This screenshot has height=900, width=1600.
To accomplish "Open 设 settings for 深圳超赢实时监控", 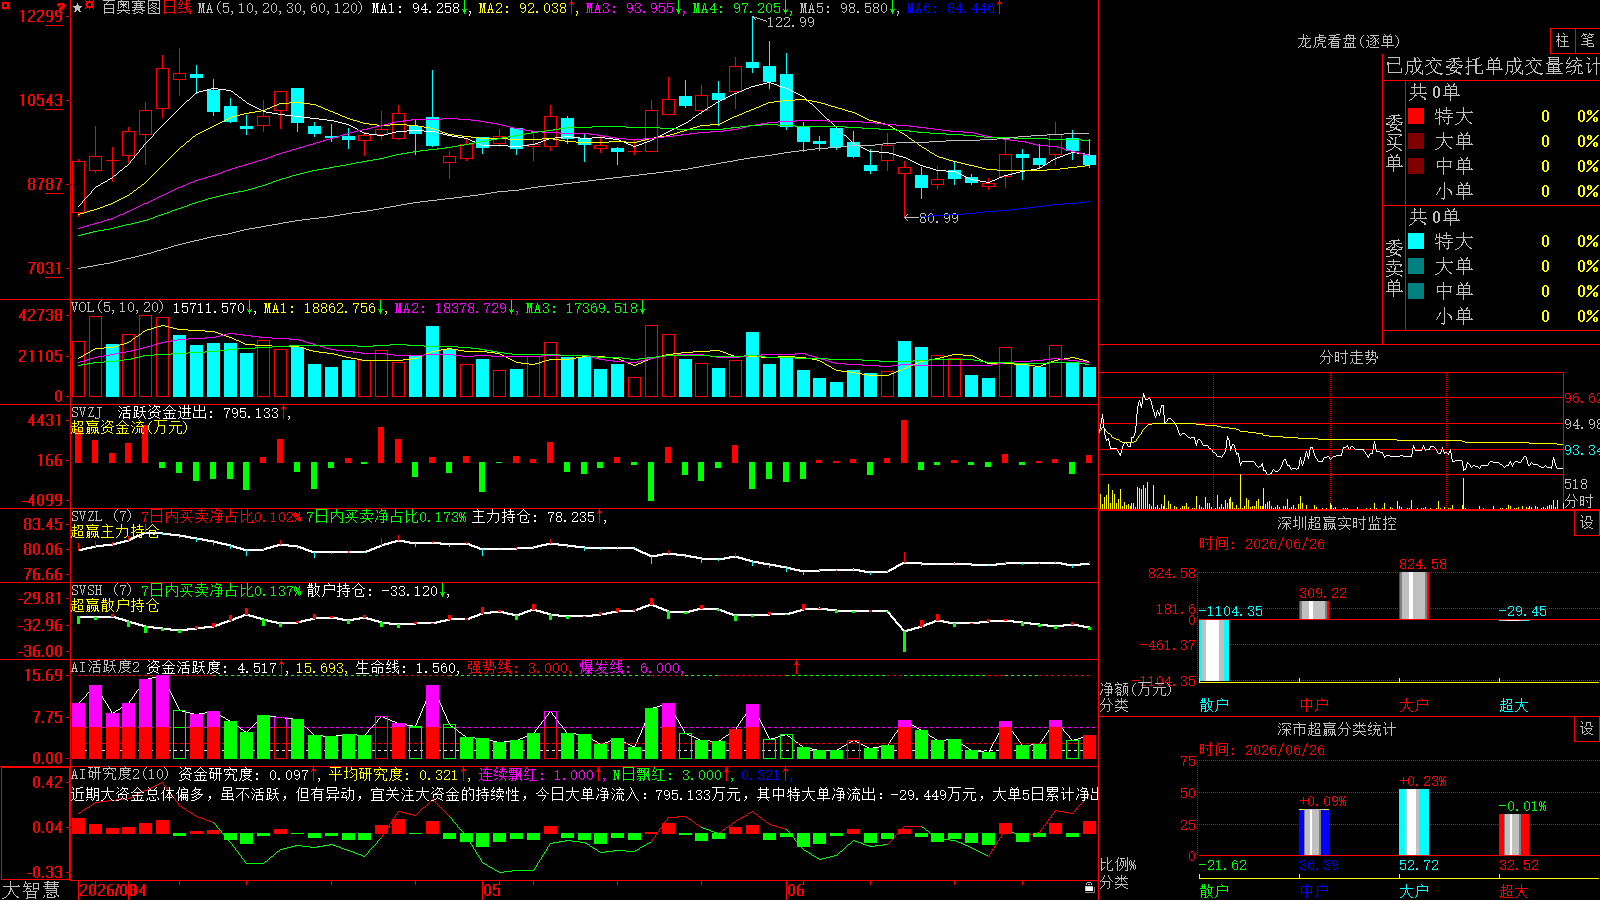I will [1587, 523].
